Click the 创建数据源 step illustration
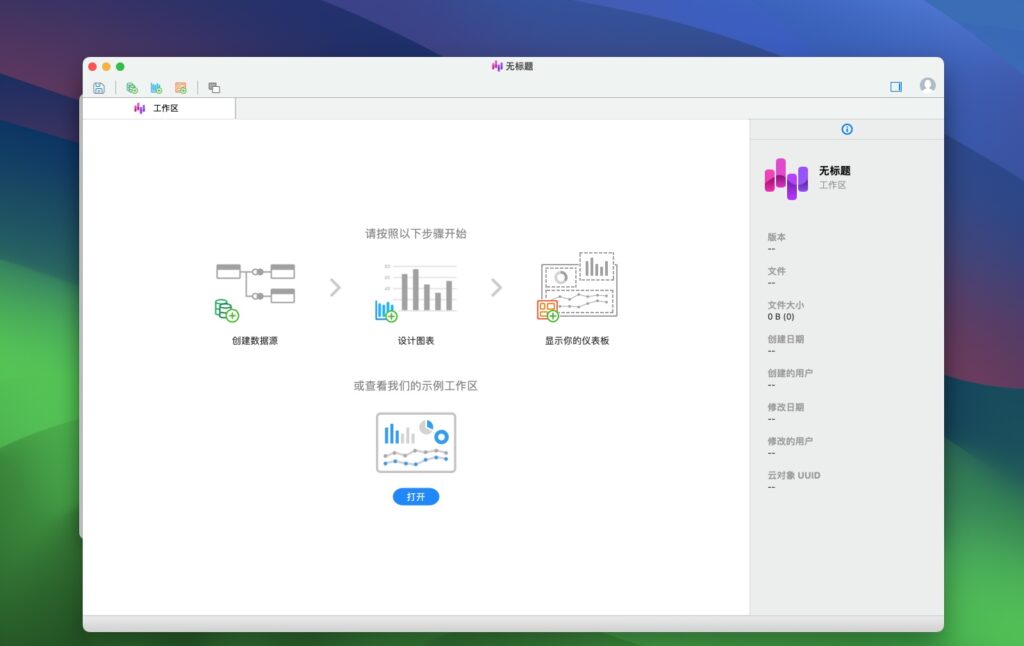 253,288
